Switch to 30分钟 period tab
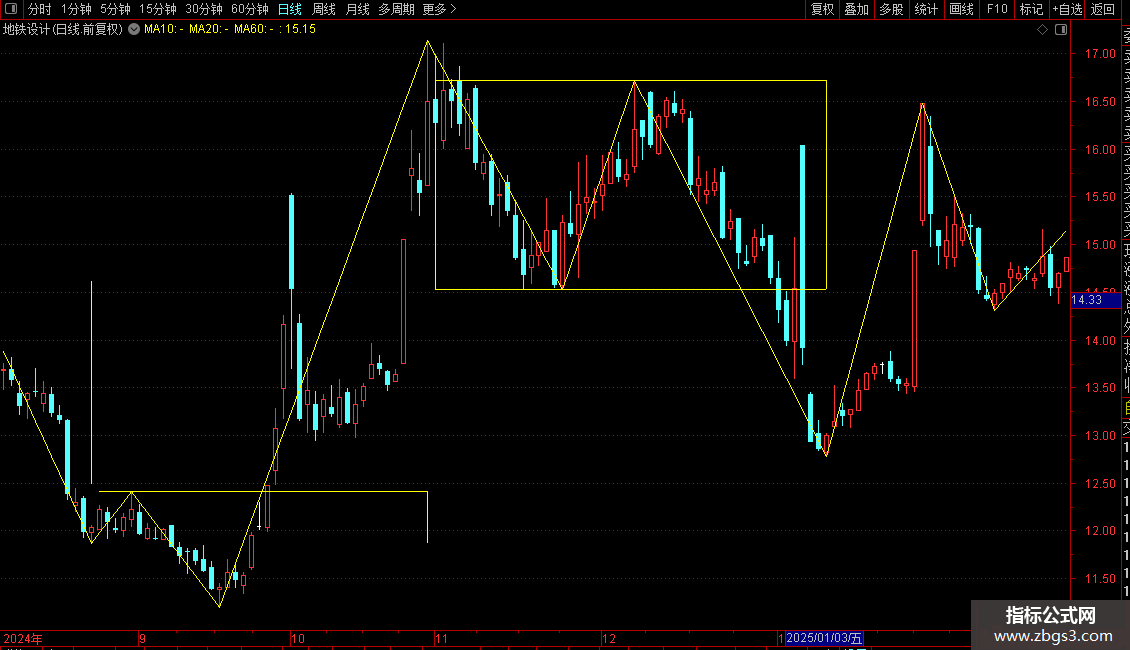The image size is (1130, 650). [204, 9]
